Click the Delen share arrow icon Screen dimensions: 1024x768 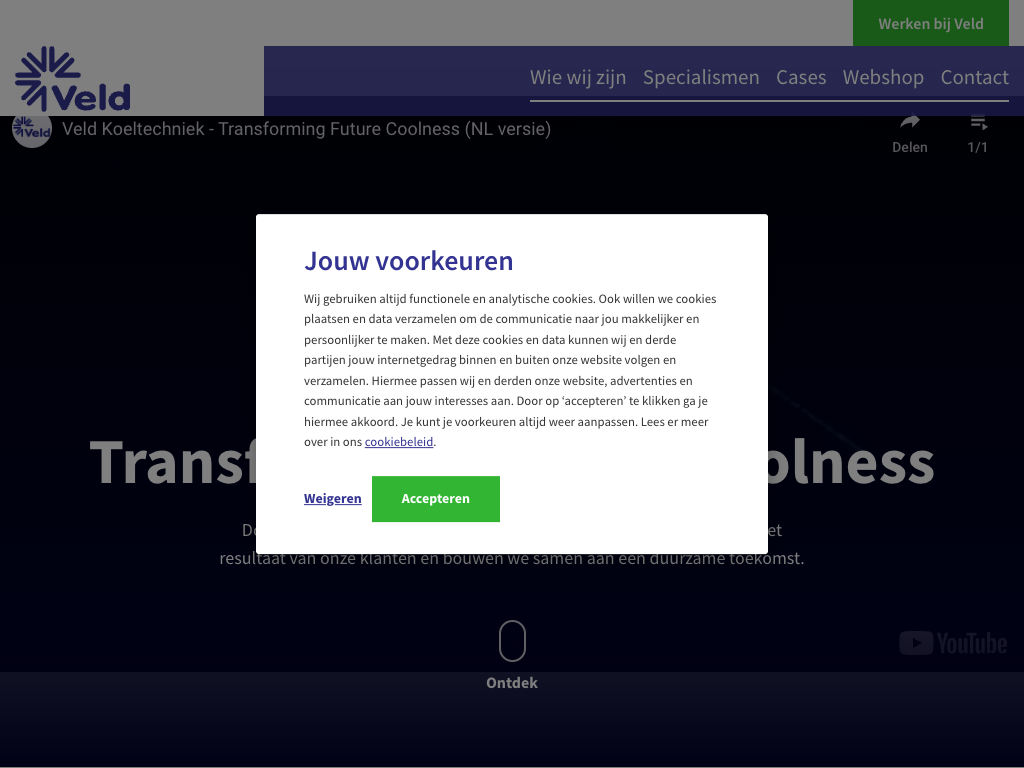[x=909, y=123]
